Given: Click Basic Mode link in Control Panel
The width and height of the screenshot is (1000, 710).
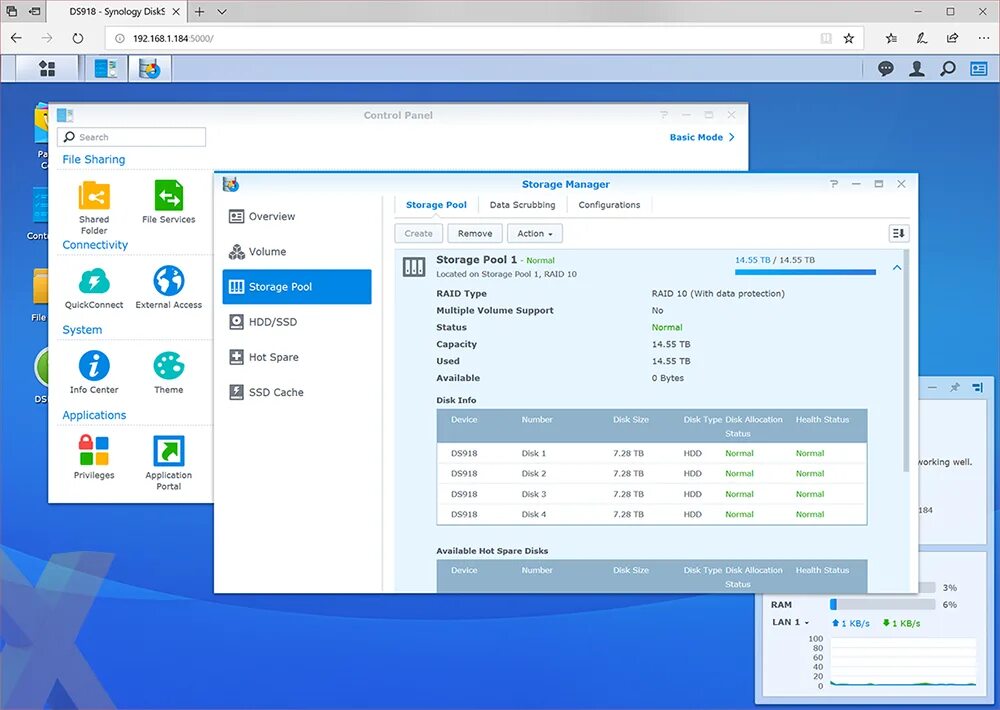Looking at the screenshot, I should pos(702,137).
